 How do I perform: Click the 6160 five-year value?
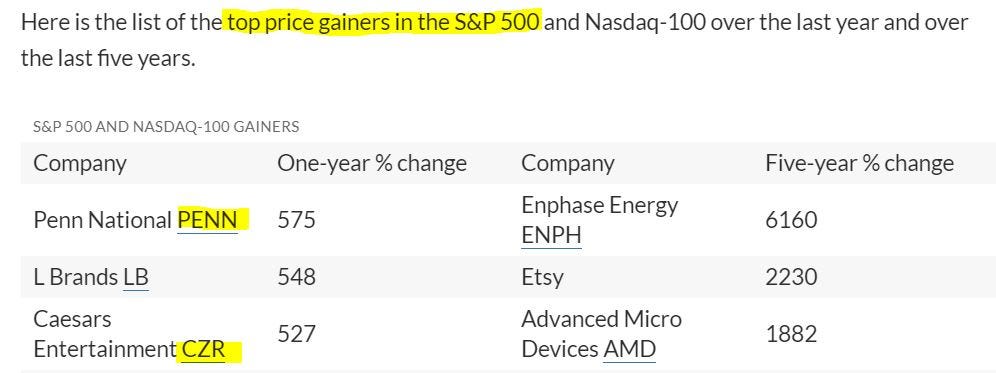(791, 220)
